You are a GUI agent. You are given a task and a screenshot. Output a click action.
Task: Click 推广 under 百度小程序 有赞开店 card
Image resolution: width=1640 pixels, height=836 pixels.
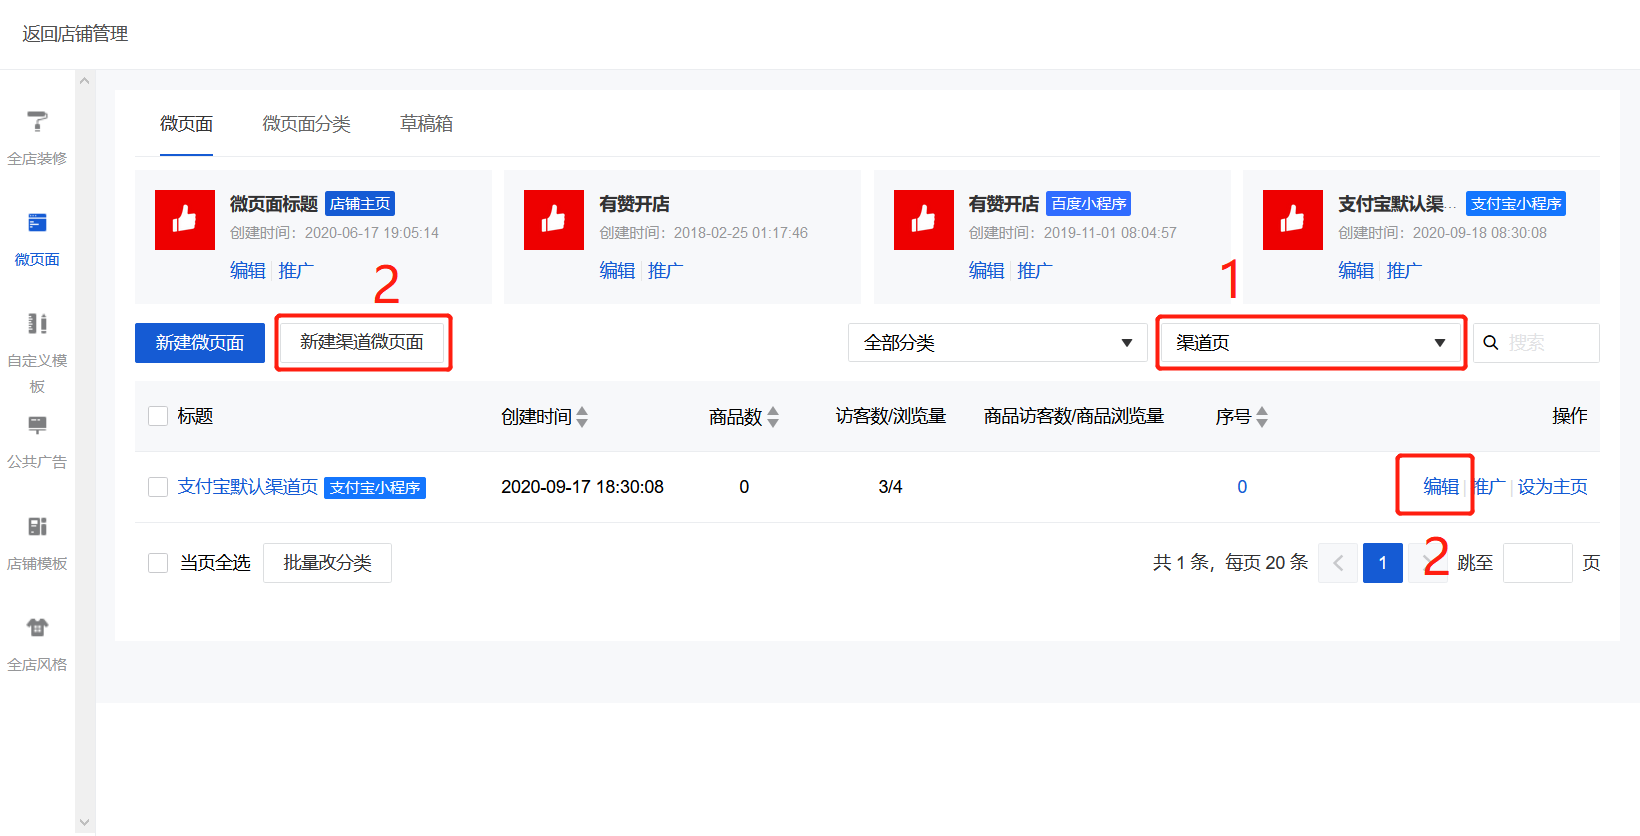point(1035,271)
